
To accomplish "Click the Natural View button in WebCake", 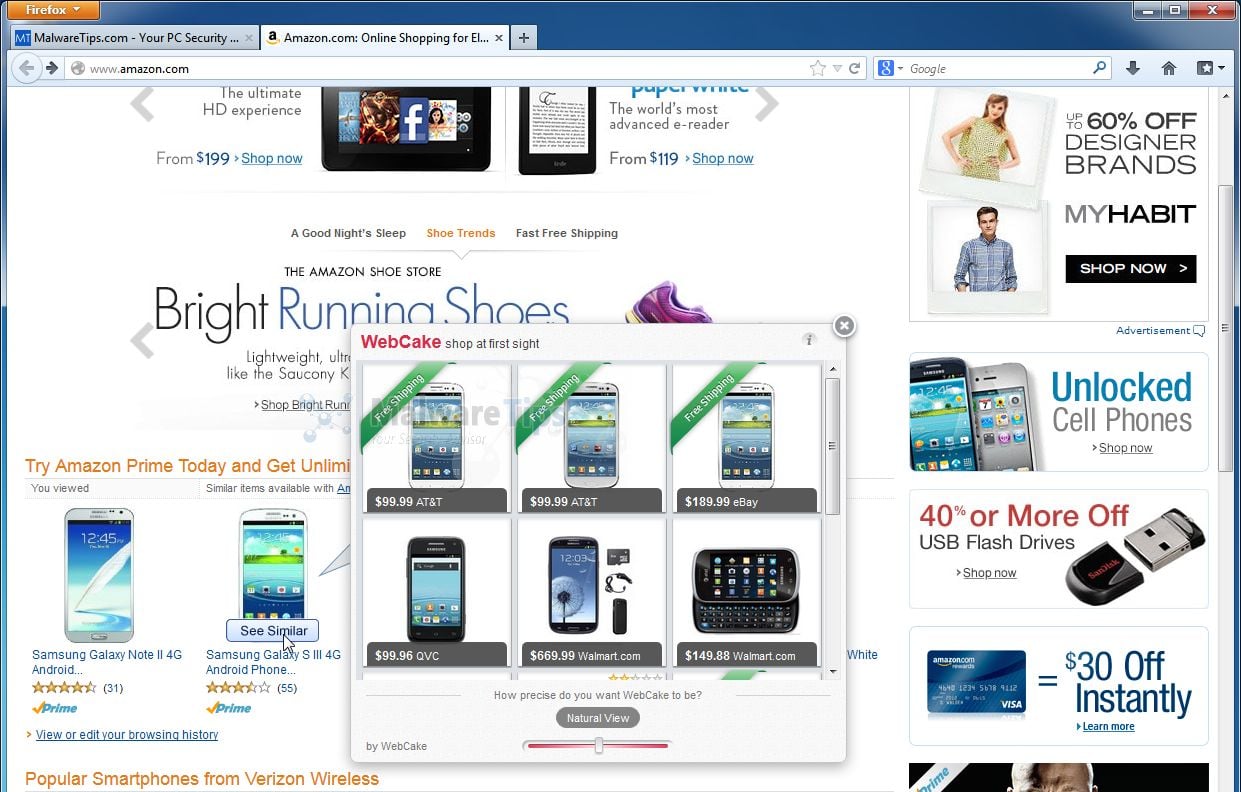I will (x=598, y=718).
